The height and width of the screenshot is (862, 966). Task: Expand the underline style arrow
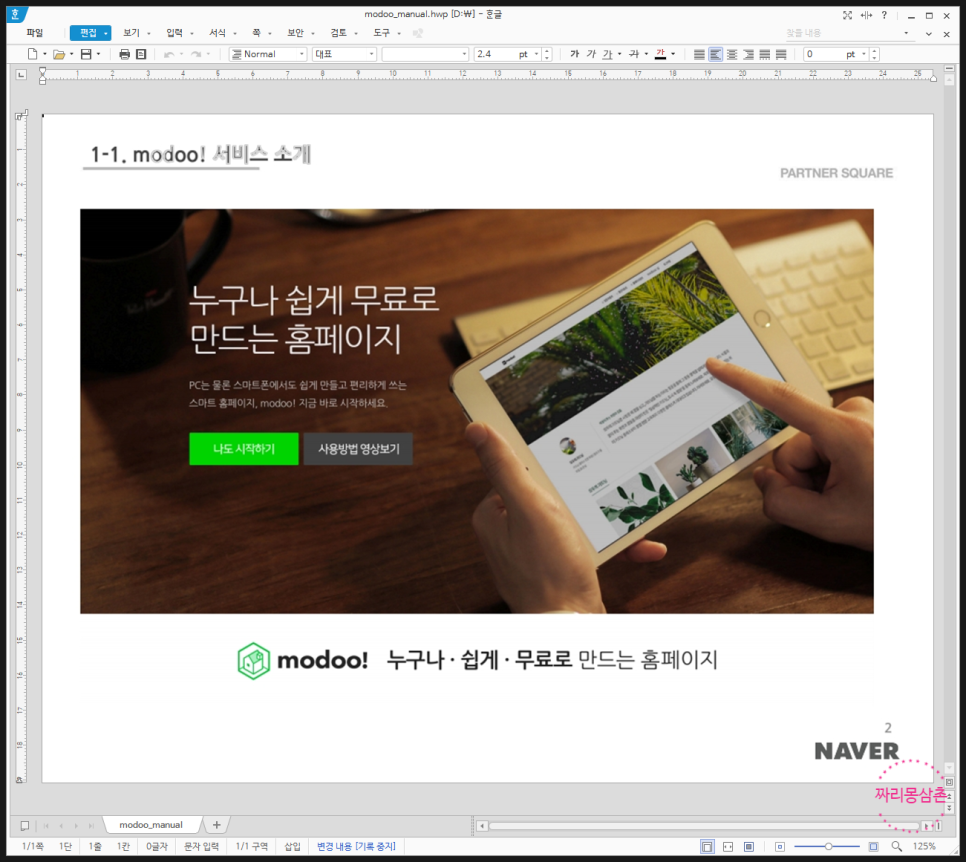pos(619,54)
